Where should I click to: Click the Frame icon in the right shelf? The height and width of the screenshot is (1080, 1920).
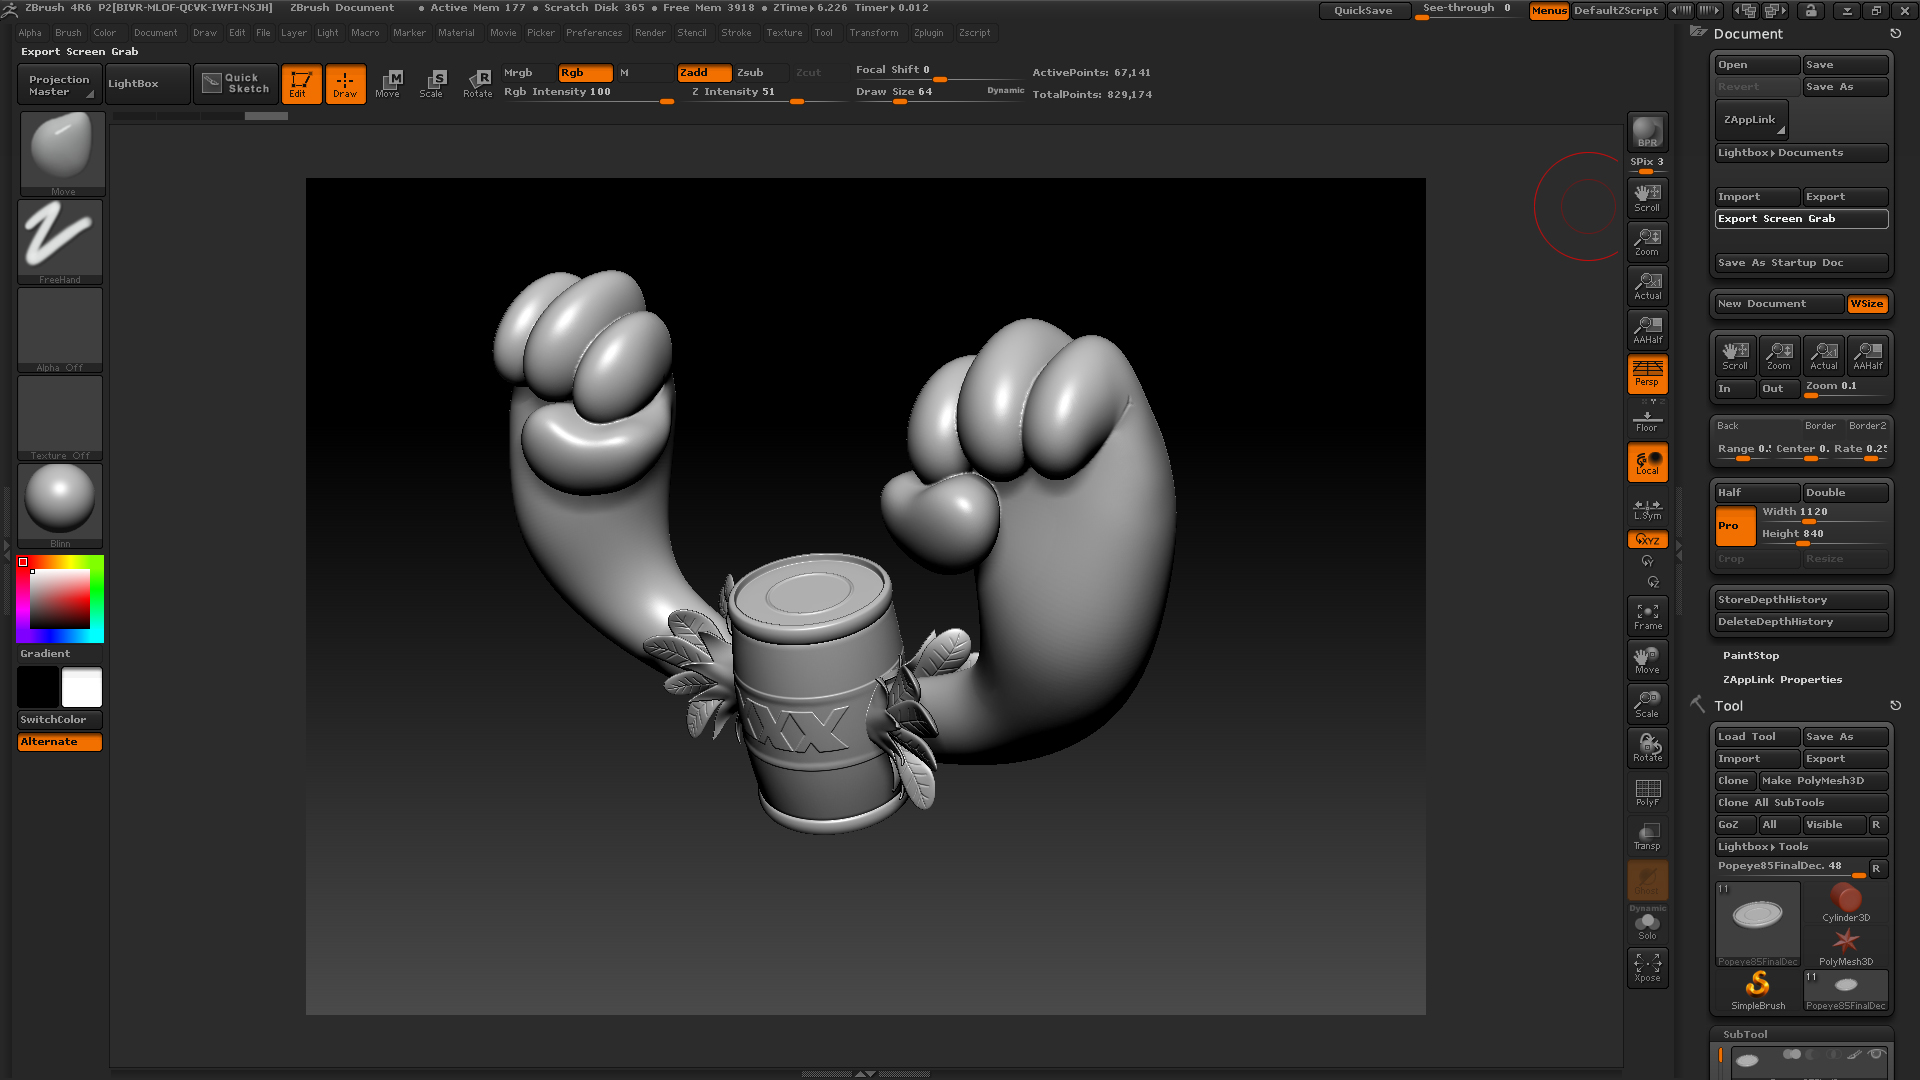1647,616
